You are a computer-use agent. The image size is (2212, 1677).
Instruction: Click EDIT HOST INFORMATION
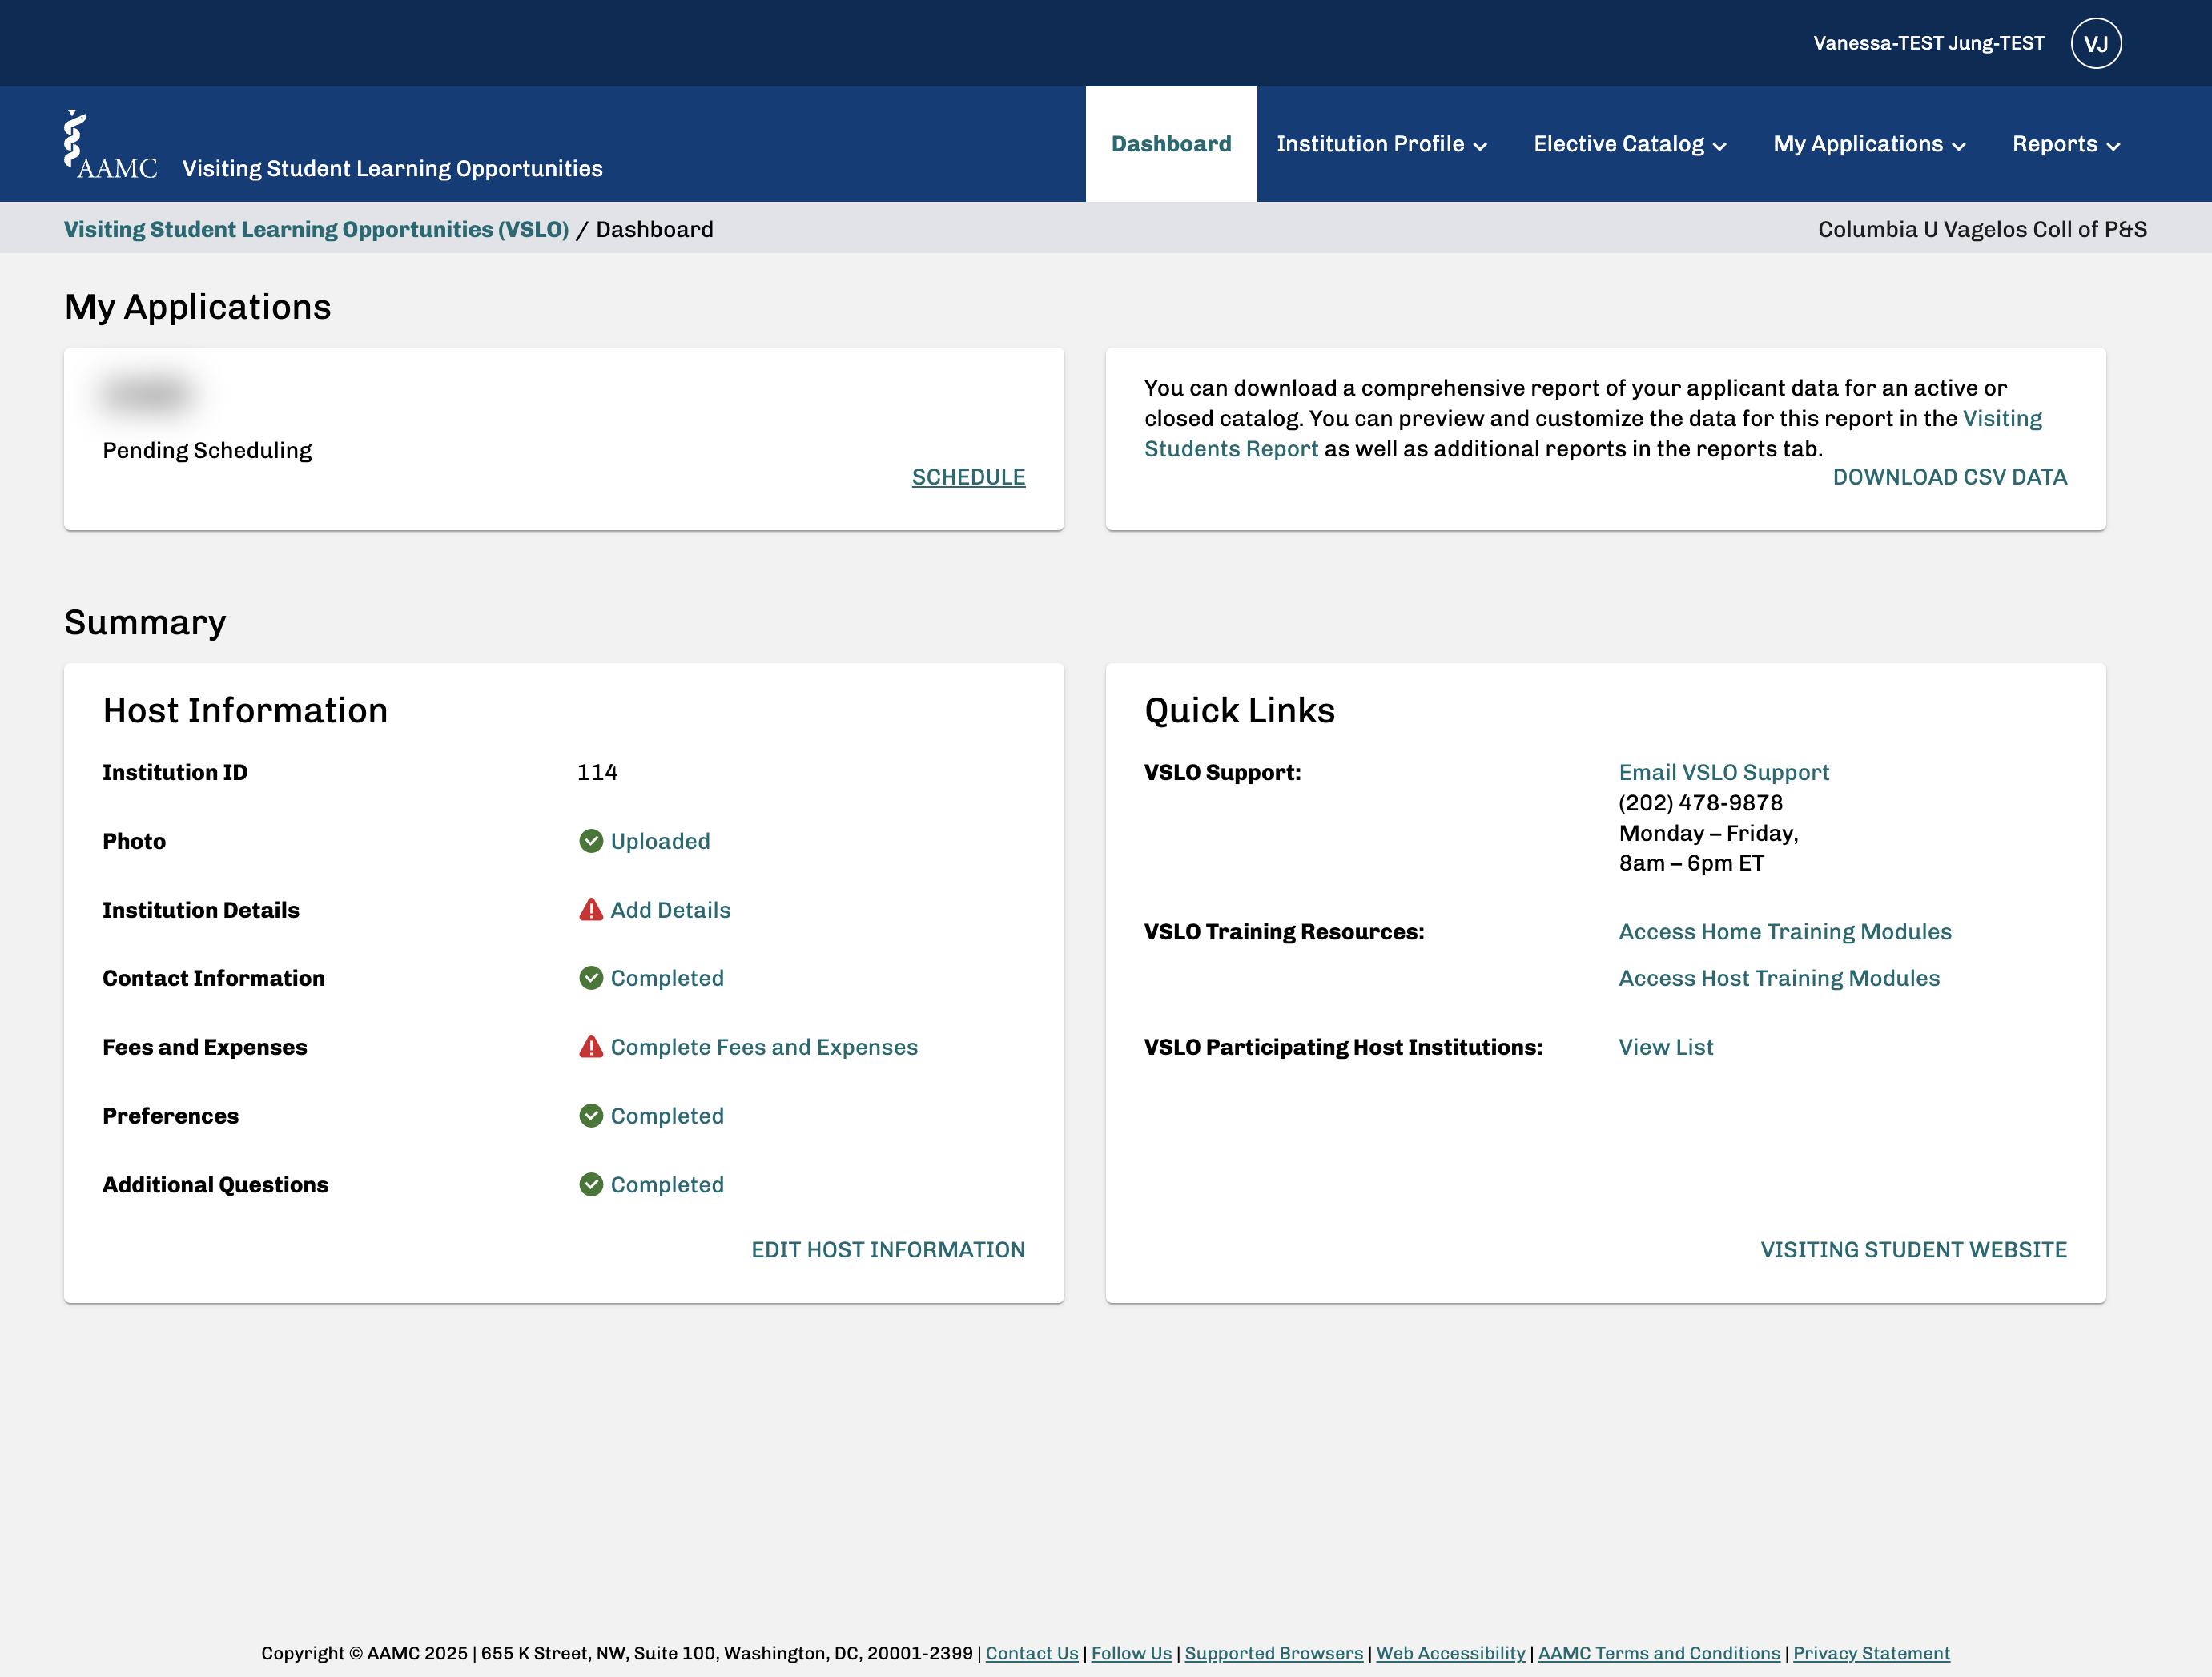(x=888, y=1250)
